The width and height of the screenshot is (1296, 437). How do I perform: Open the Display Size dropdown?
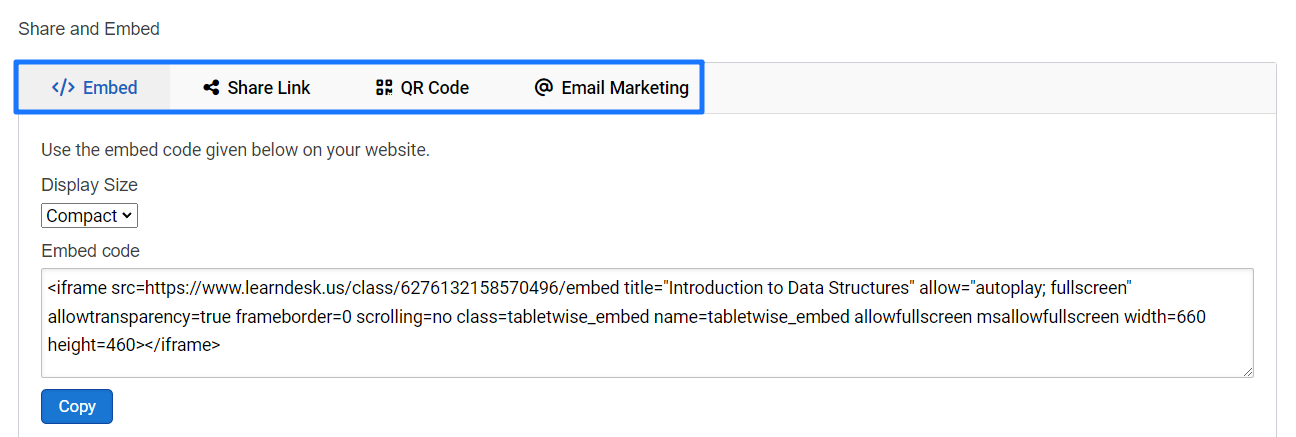(x=89, y=216)
